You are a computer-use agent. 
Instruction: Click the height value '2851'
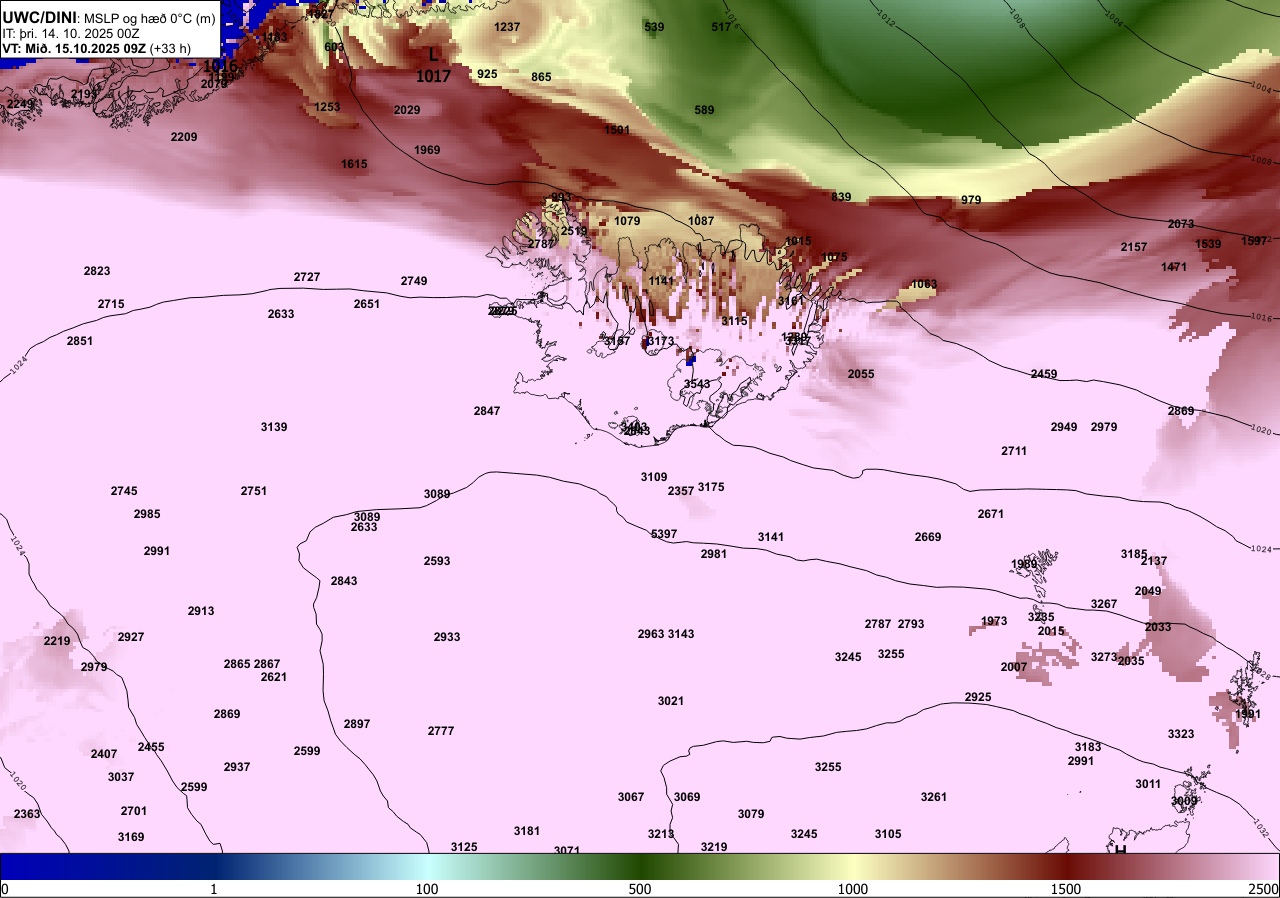coord(80,341)
